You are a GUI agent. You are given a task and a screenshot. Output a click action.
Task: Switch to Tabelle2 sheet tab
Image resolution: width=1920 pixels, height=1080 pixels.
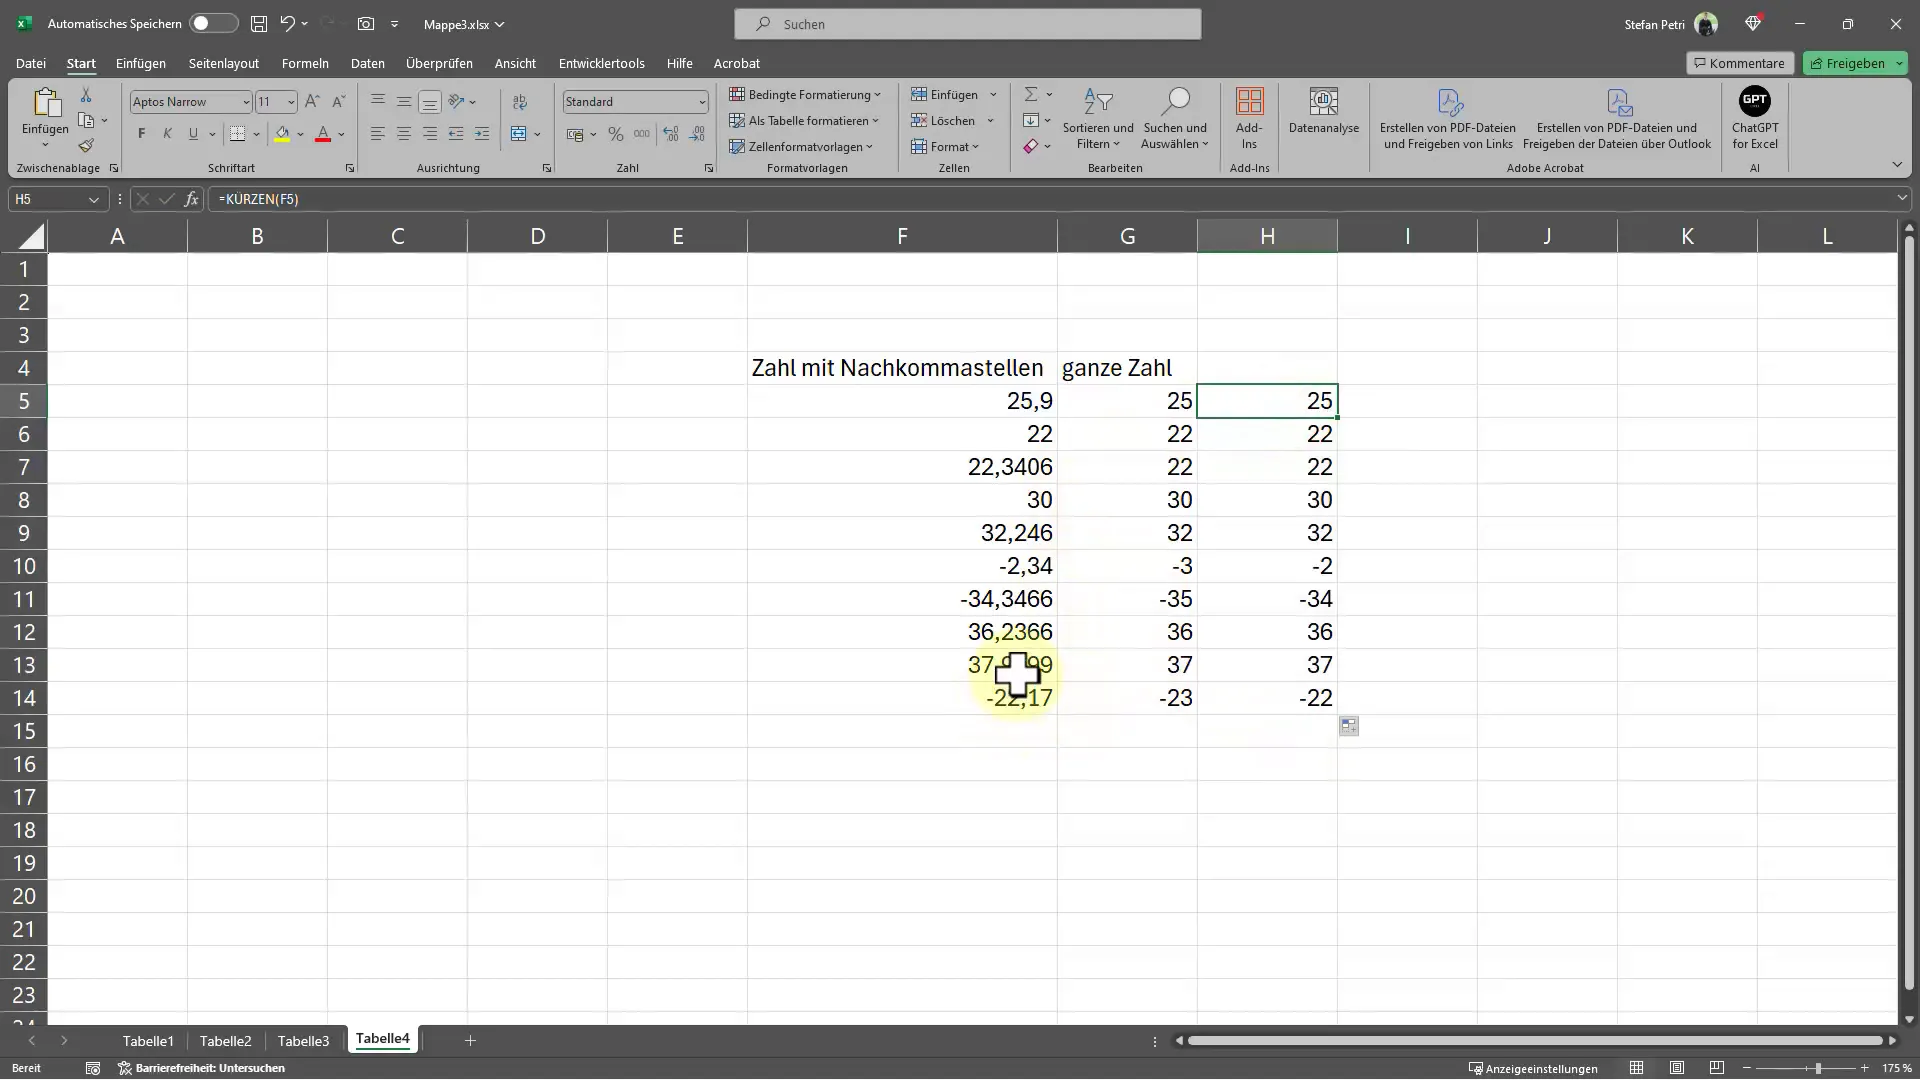pos(227,1039)
